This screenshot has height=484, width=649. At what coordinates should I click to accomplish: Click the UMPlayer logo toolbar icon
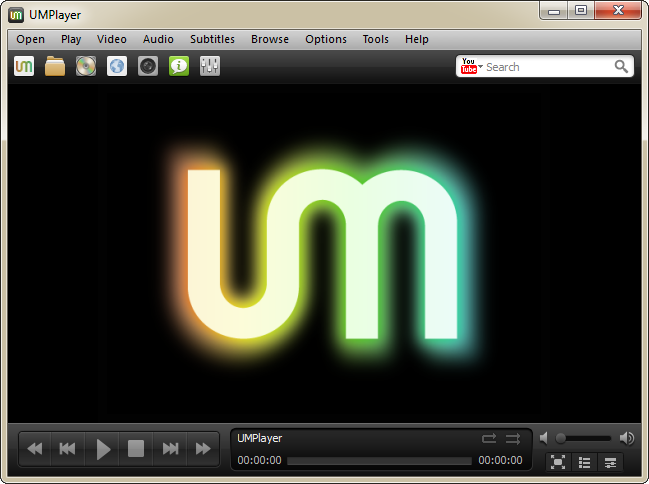click(24, 66)
